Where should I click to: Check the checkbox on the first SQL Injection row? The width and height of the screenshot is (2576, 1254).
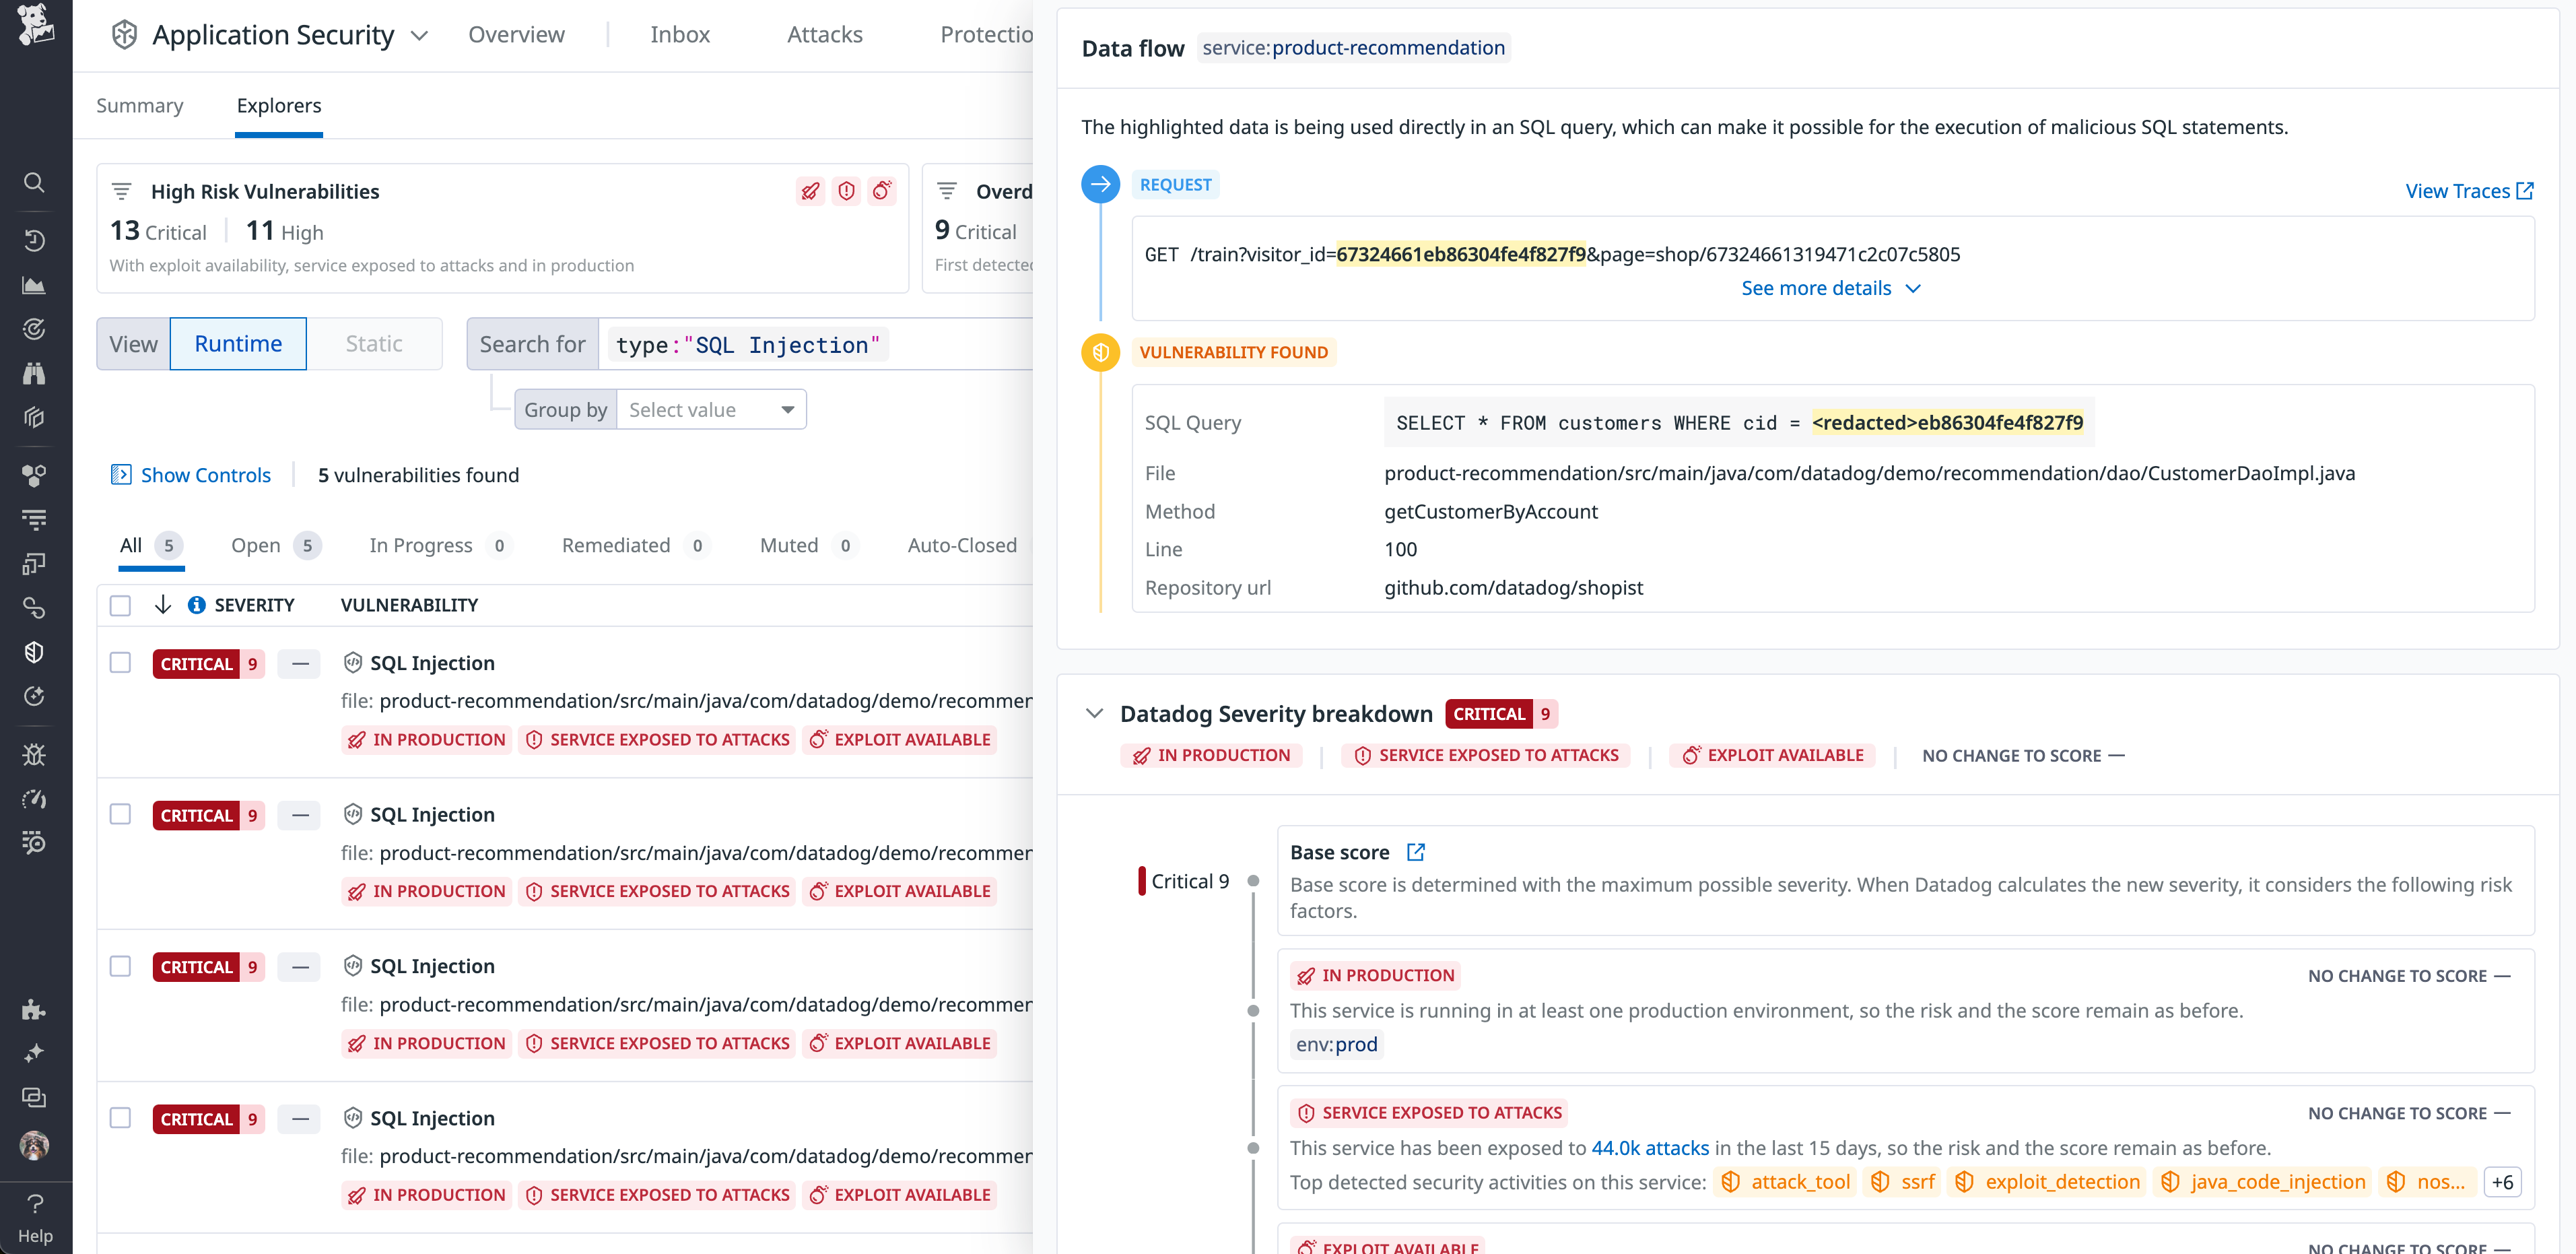click(120, 663)
